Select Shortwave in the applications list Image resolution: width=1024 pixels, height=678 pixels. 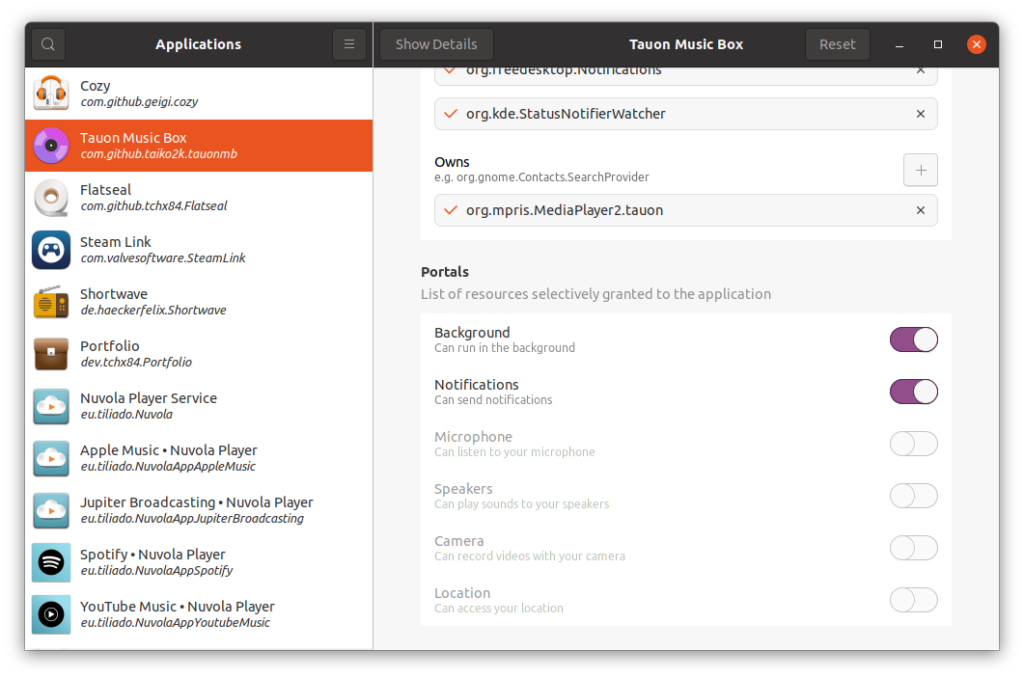click(199, 302)
